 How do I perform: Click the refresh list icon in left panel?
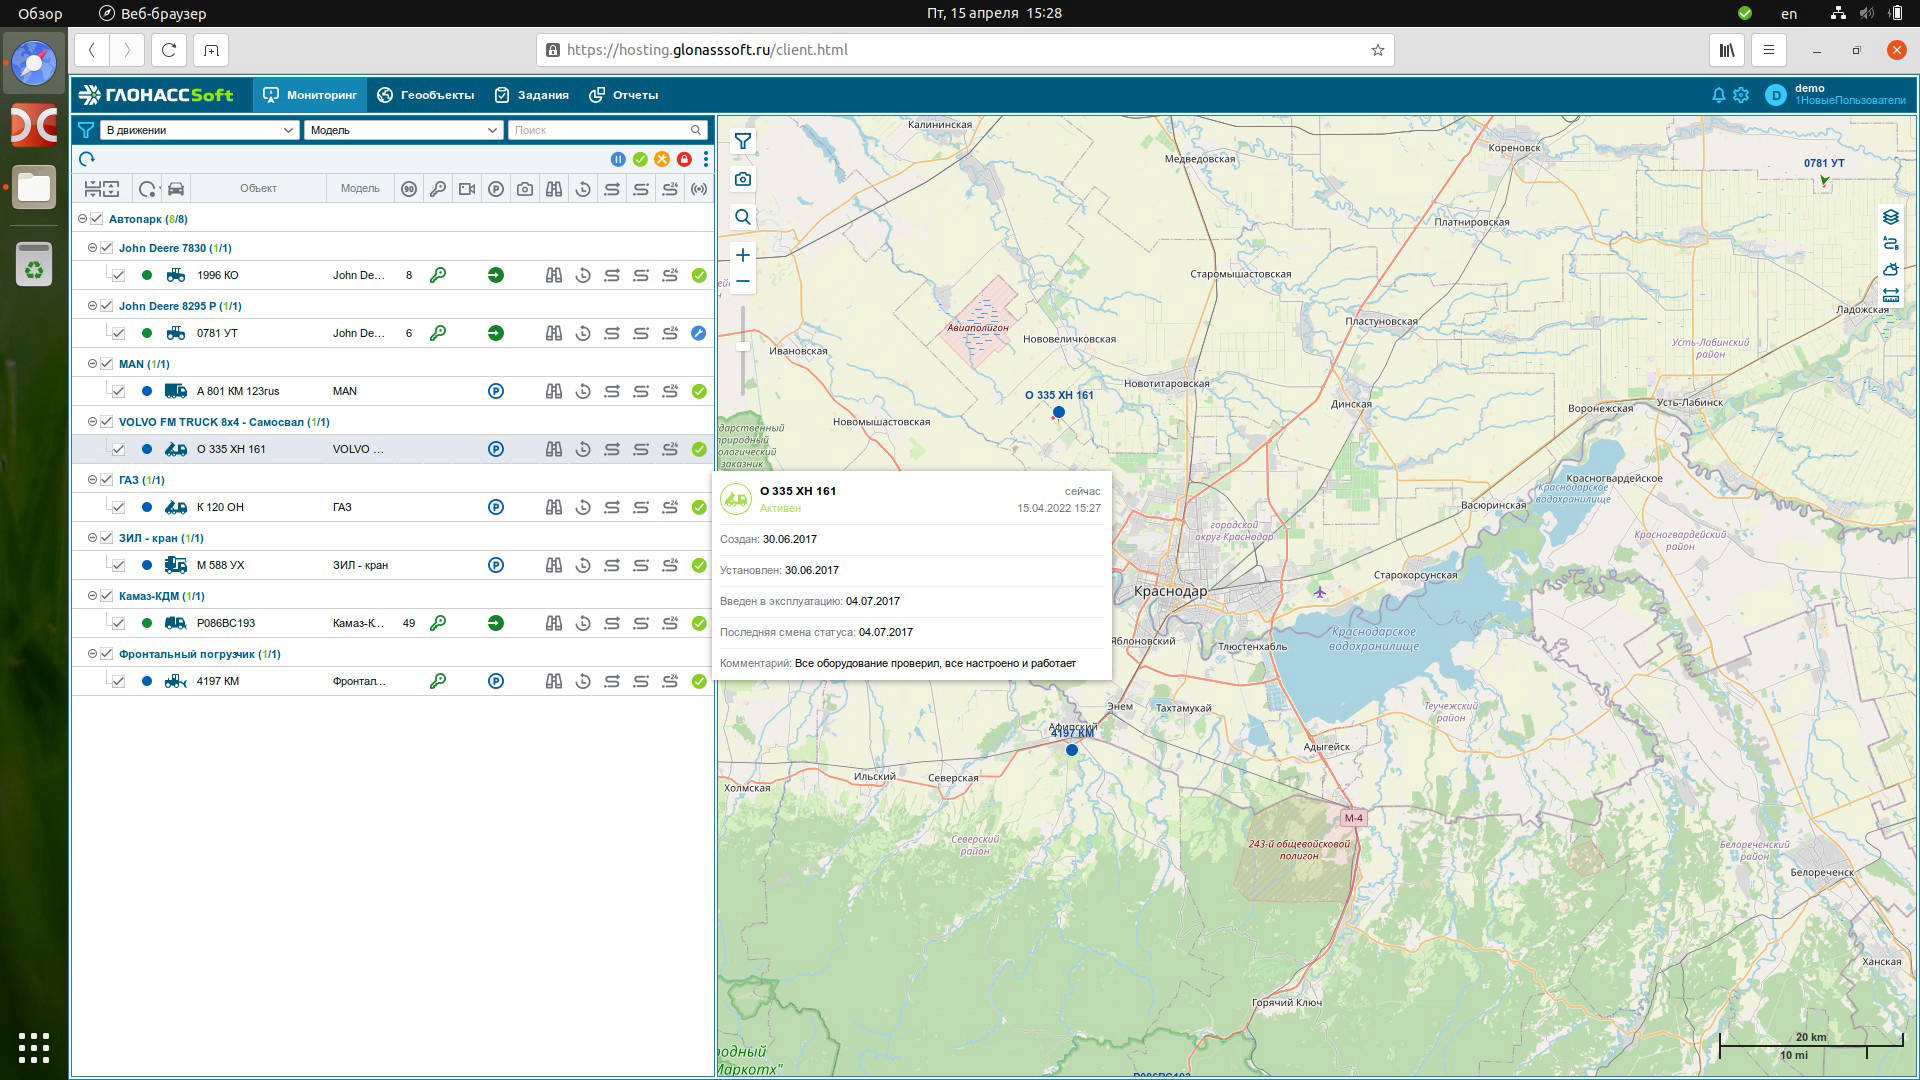[x=87, y=159]
